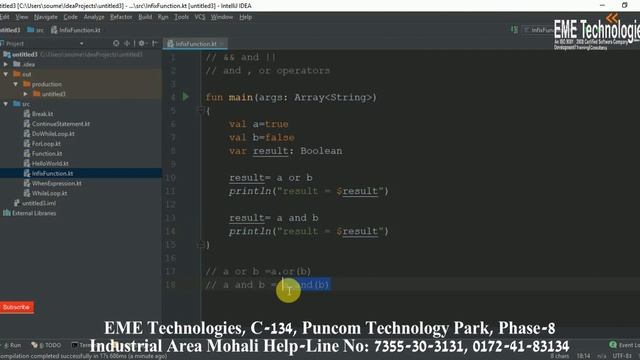The width and height of the screenshot is (640, 360).
Task: Maximize the IntelliJ IDEA window
Action: tap(624, 5)
